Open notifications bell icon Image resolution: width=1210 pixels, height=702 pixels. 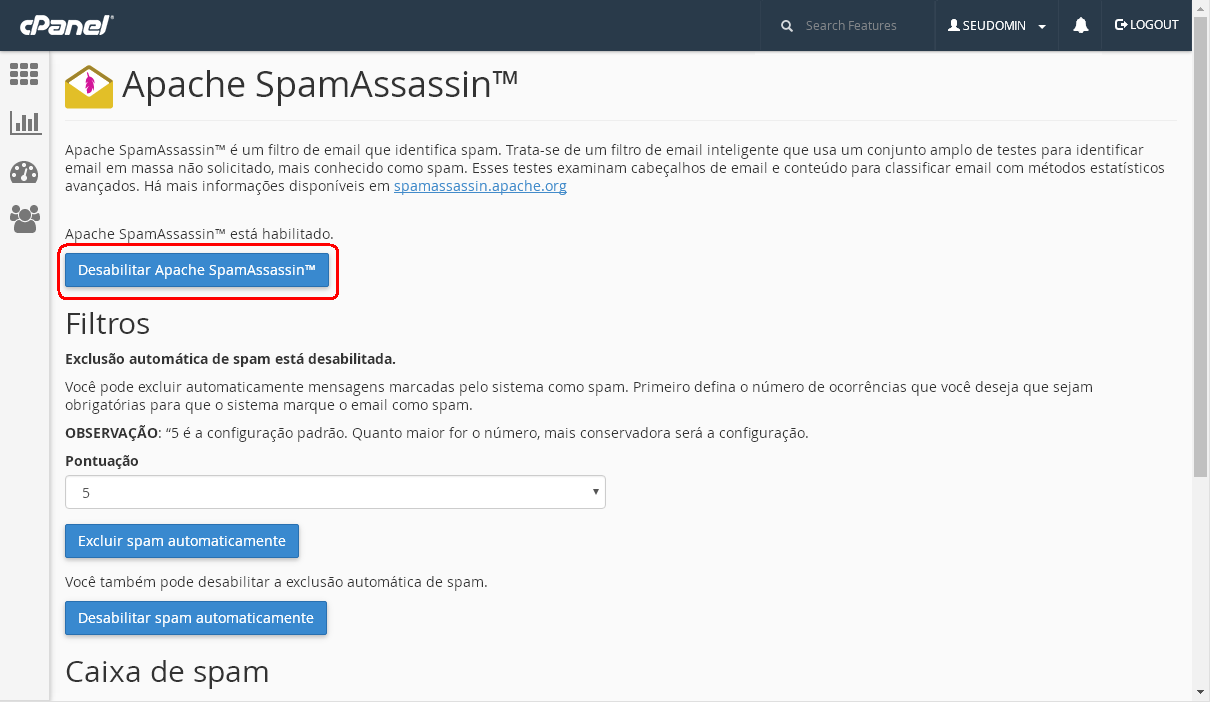click(1080, 26)
